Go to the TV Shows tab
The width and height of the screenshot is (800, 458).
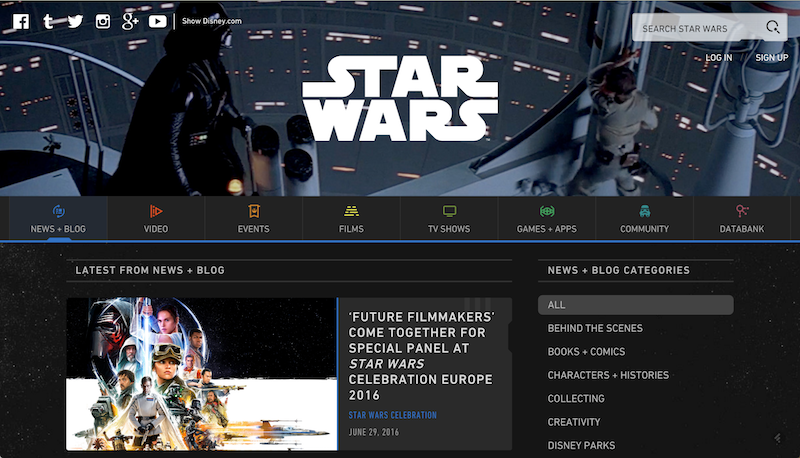point(449,218)
